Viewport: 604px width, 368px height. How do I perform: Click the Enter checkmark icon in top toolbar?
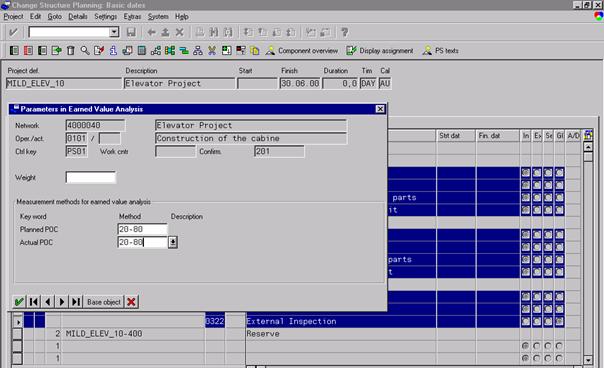(x=13, y=32)
